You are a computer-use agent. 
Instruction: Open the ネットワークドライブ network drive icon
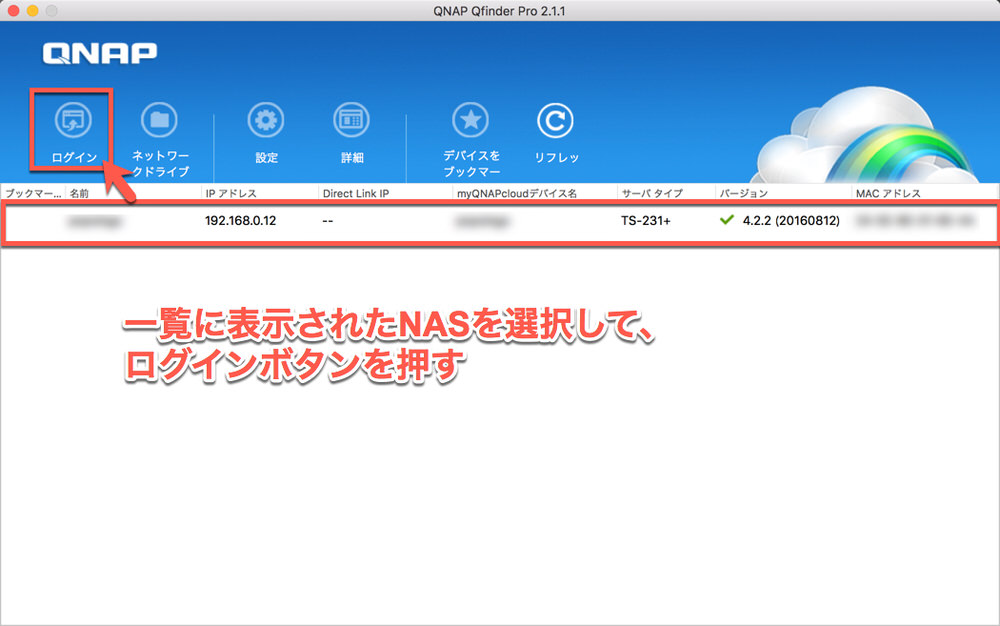(x=159, y=120)
